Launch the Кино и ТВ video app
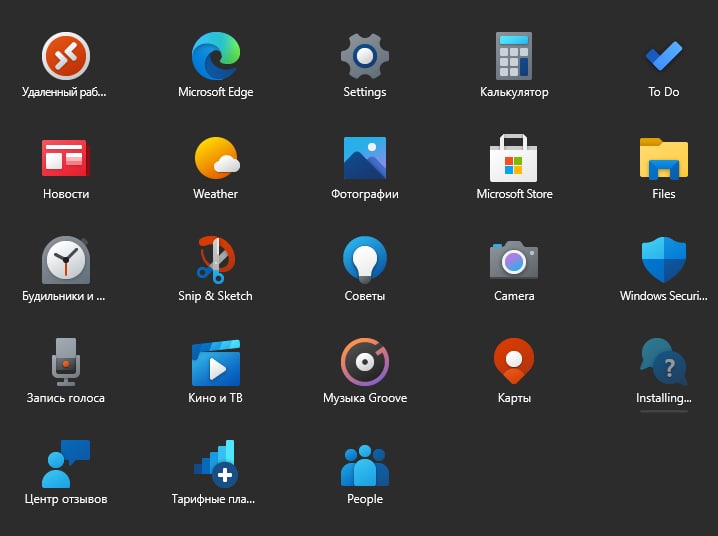 tap(216, 362)
